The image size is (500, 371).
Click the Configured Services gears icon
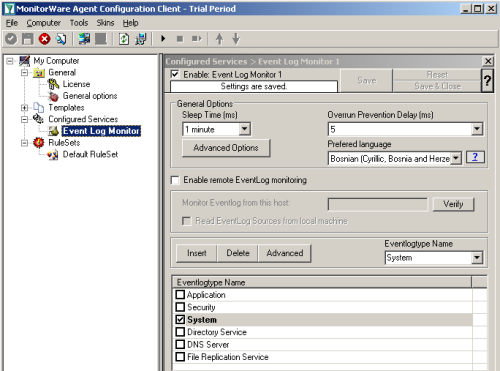[38, 119]
